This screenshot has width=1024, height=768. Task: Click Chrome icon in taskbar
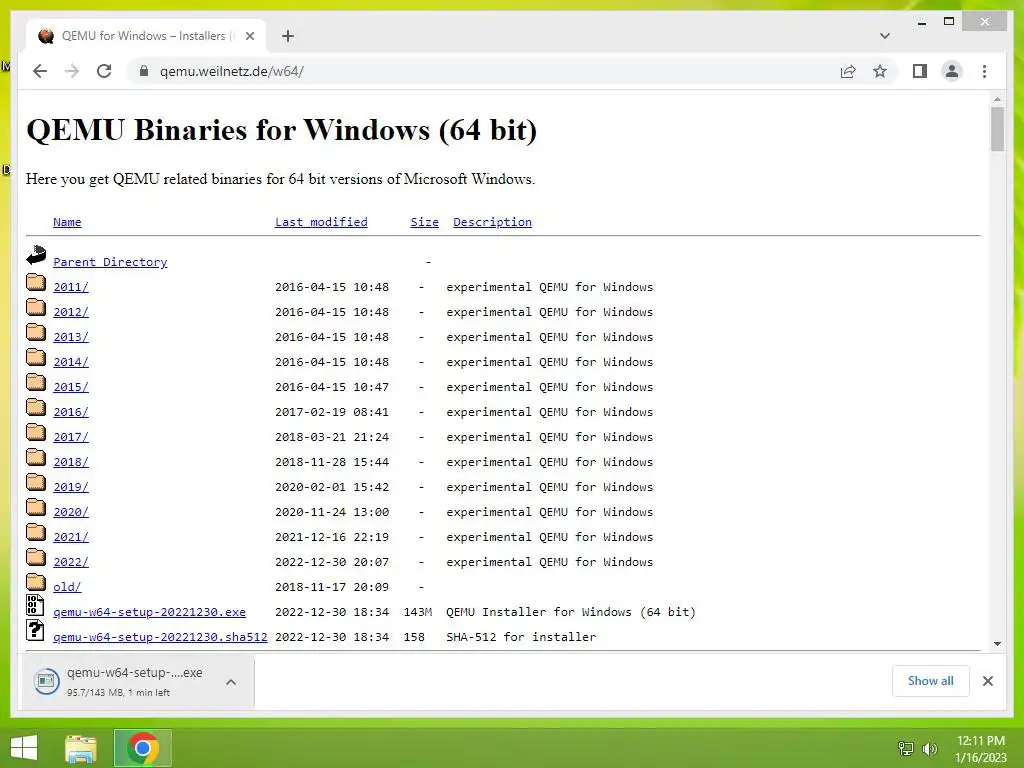(143, 748)
